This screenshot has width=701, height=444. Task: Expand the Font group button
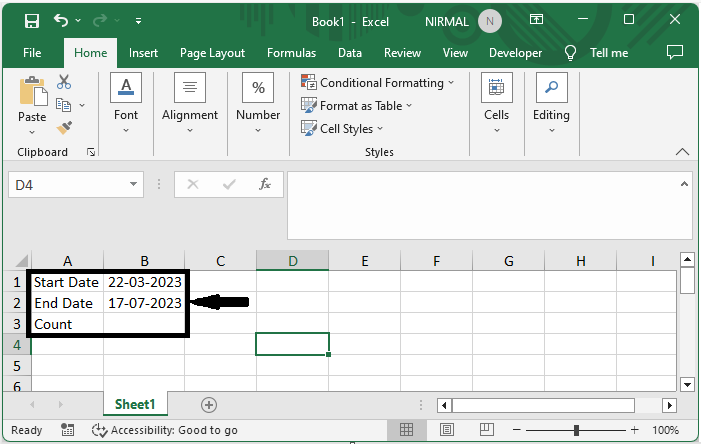(126, 104)
